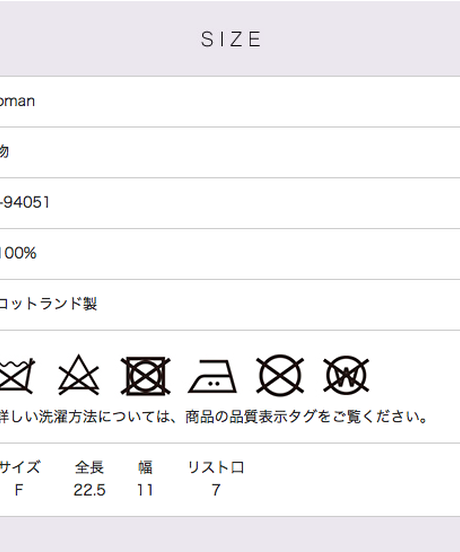Click the iron medium heat symbol
This screenshot has height=552, width=460.
coord(212,376)
